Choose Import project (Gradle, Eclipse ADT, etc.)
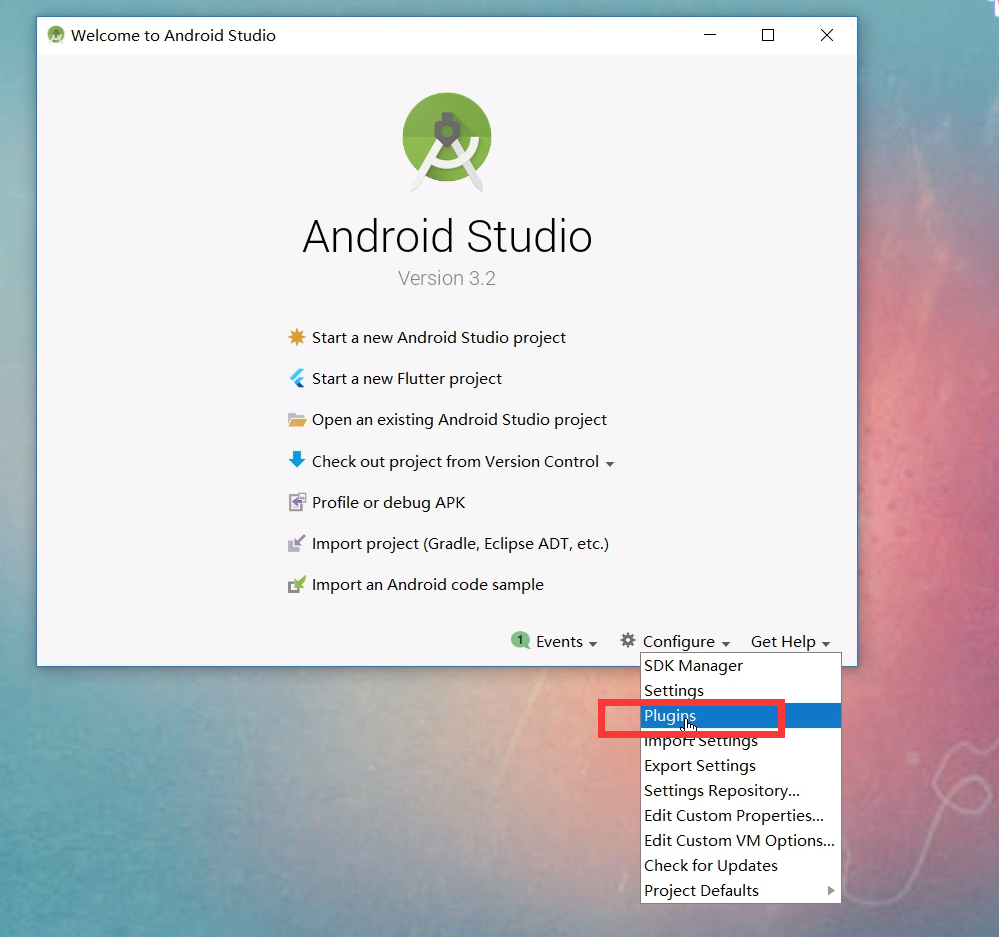 click(460, 543)
